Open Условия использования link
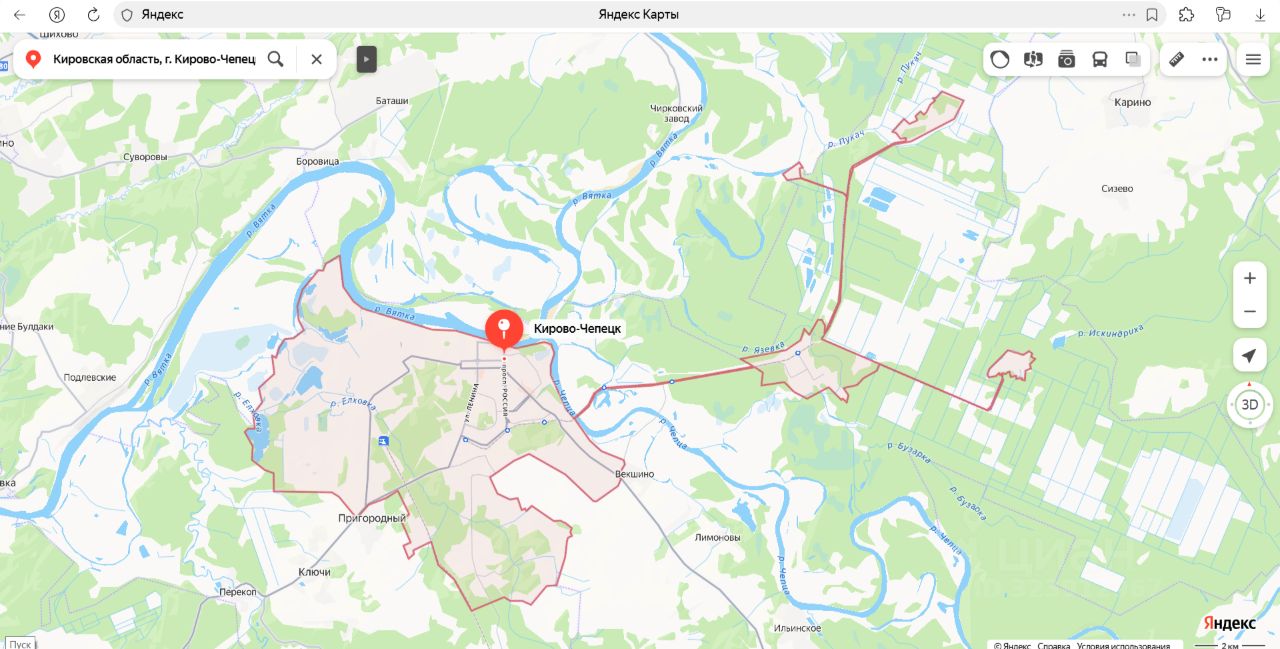1280x649 pixels. (x=1123, y=646)
